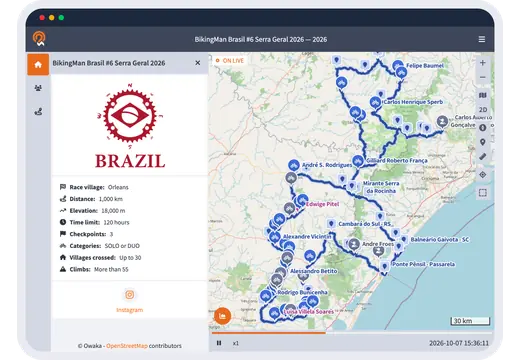This screenshot has height=360, width=520.
Task: Select rider marker Carlos Henrique Sperb
Action: click(376, 102)
